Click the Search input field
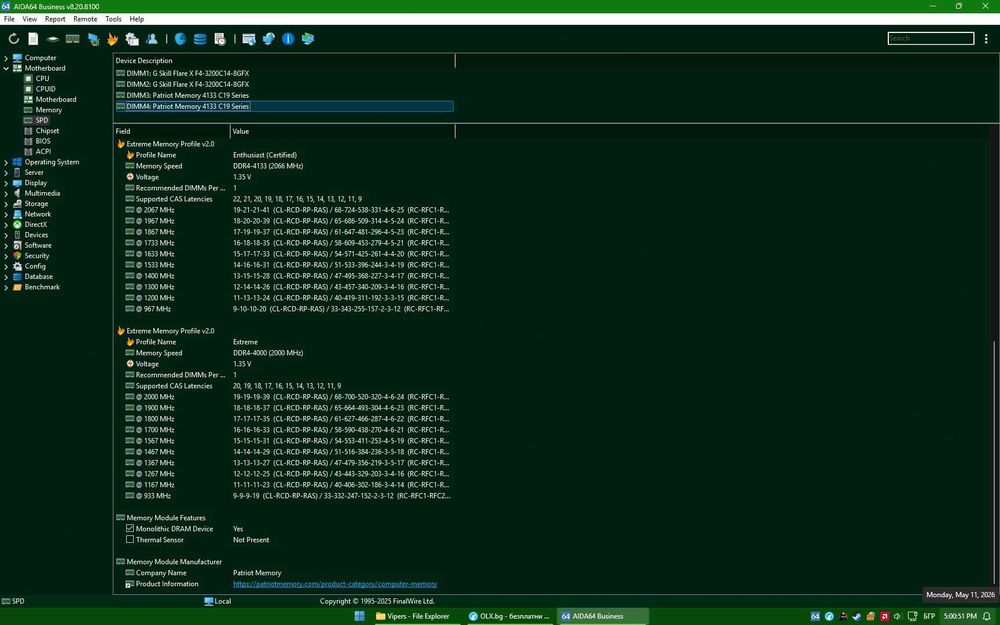The height and width of the screenshot is (625, 1000). [x=930, y=38]
